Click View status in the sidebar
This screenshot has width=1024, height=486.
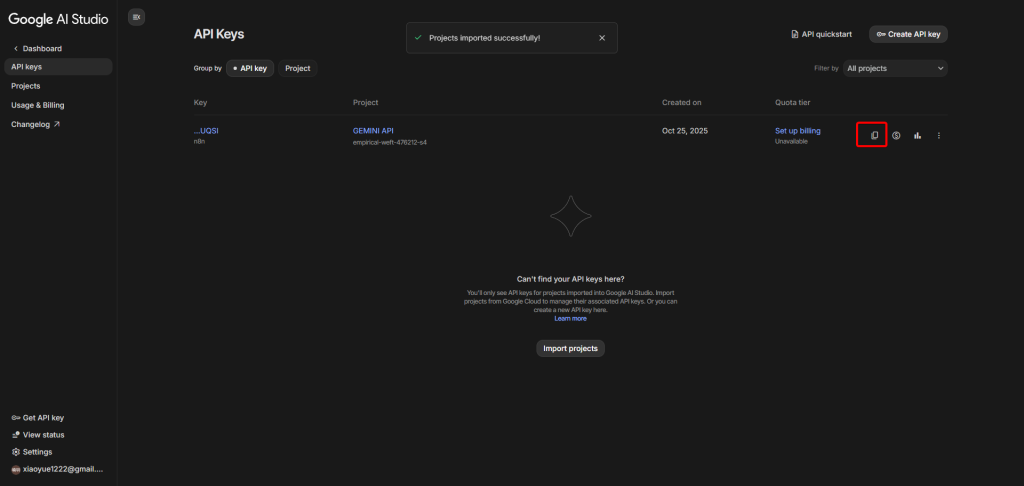pos(42,435)
